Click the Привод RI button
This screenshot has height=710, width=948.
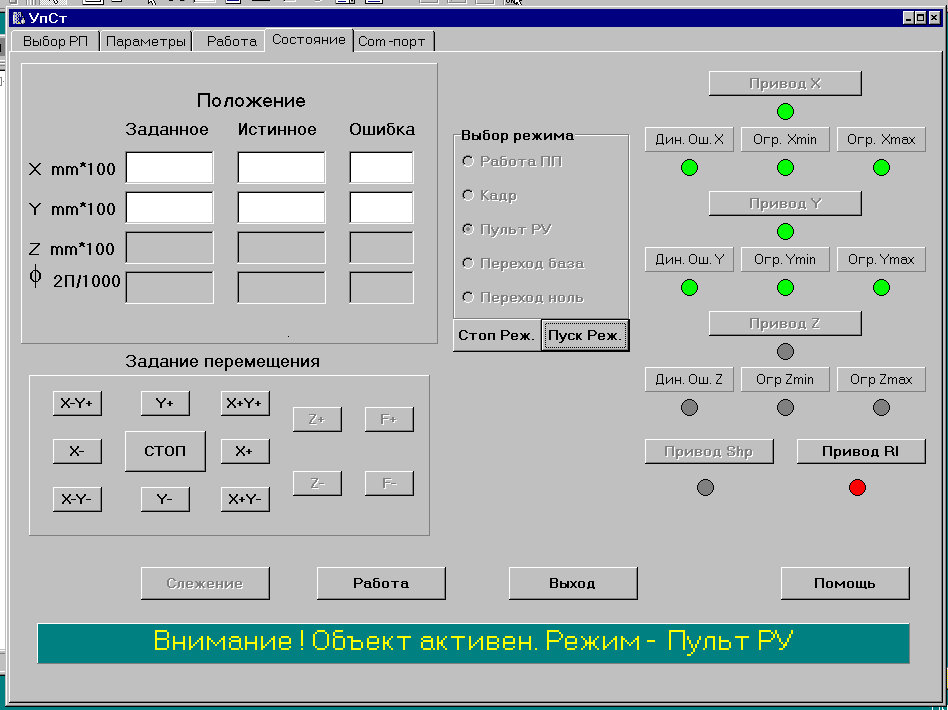click(x=861, y=451)
